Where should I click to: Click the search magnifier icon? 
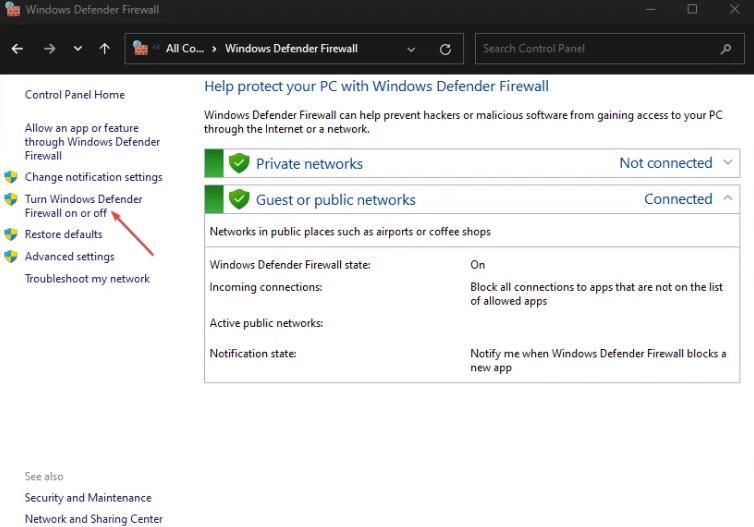[726, 49]
